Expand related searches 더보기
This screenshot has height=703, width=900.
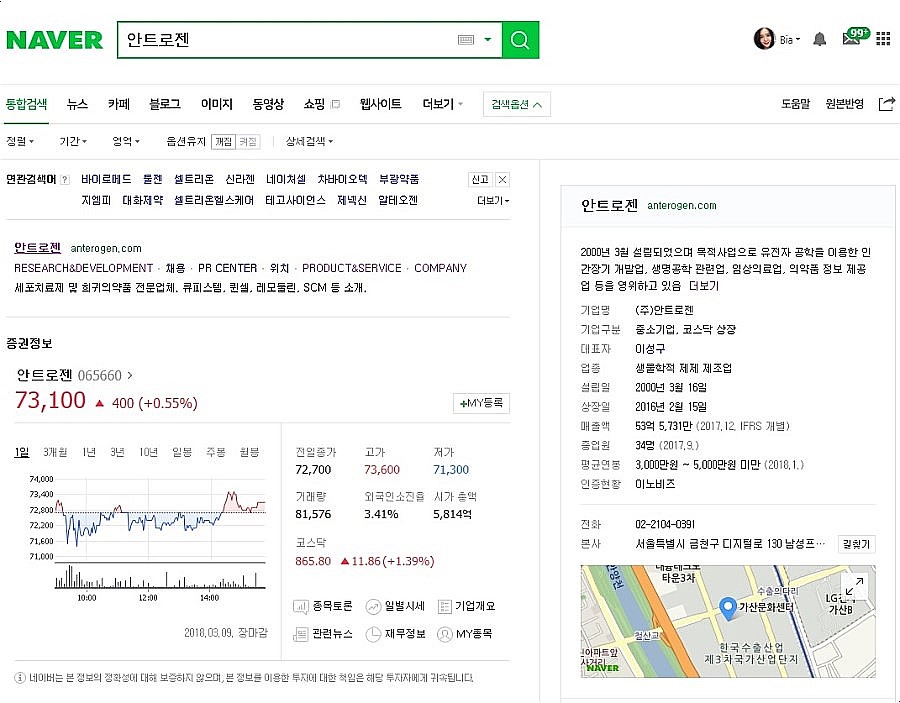tap(493, 200)
